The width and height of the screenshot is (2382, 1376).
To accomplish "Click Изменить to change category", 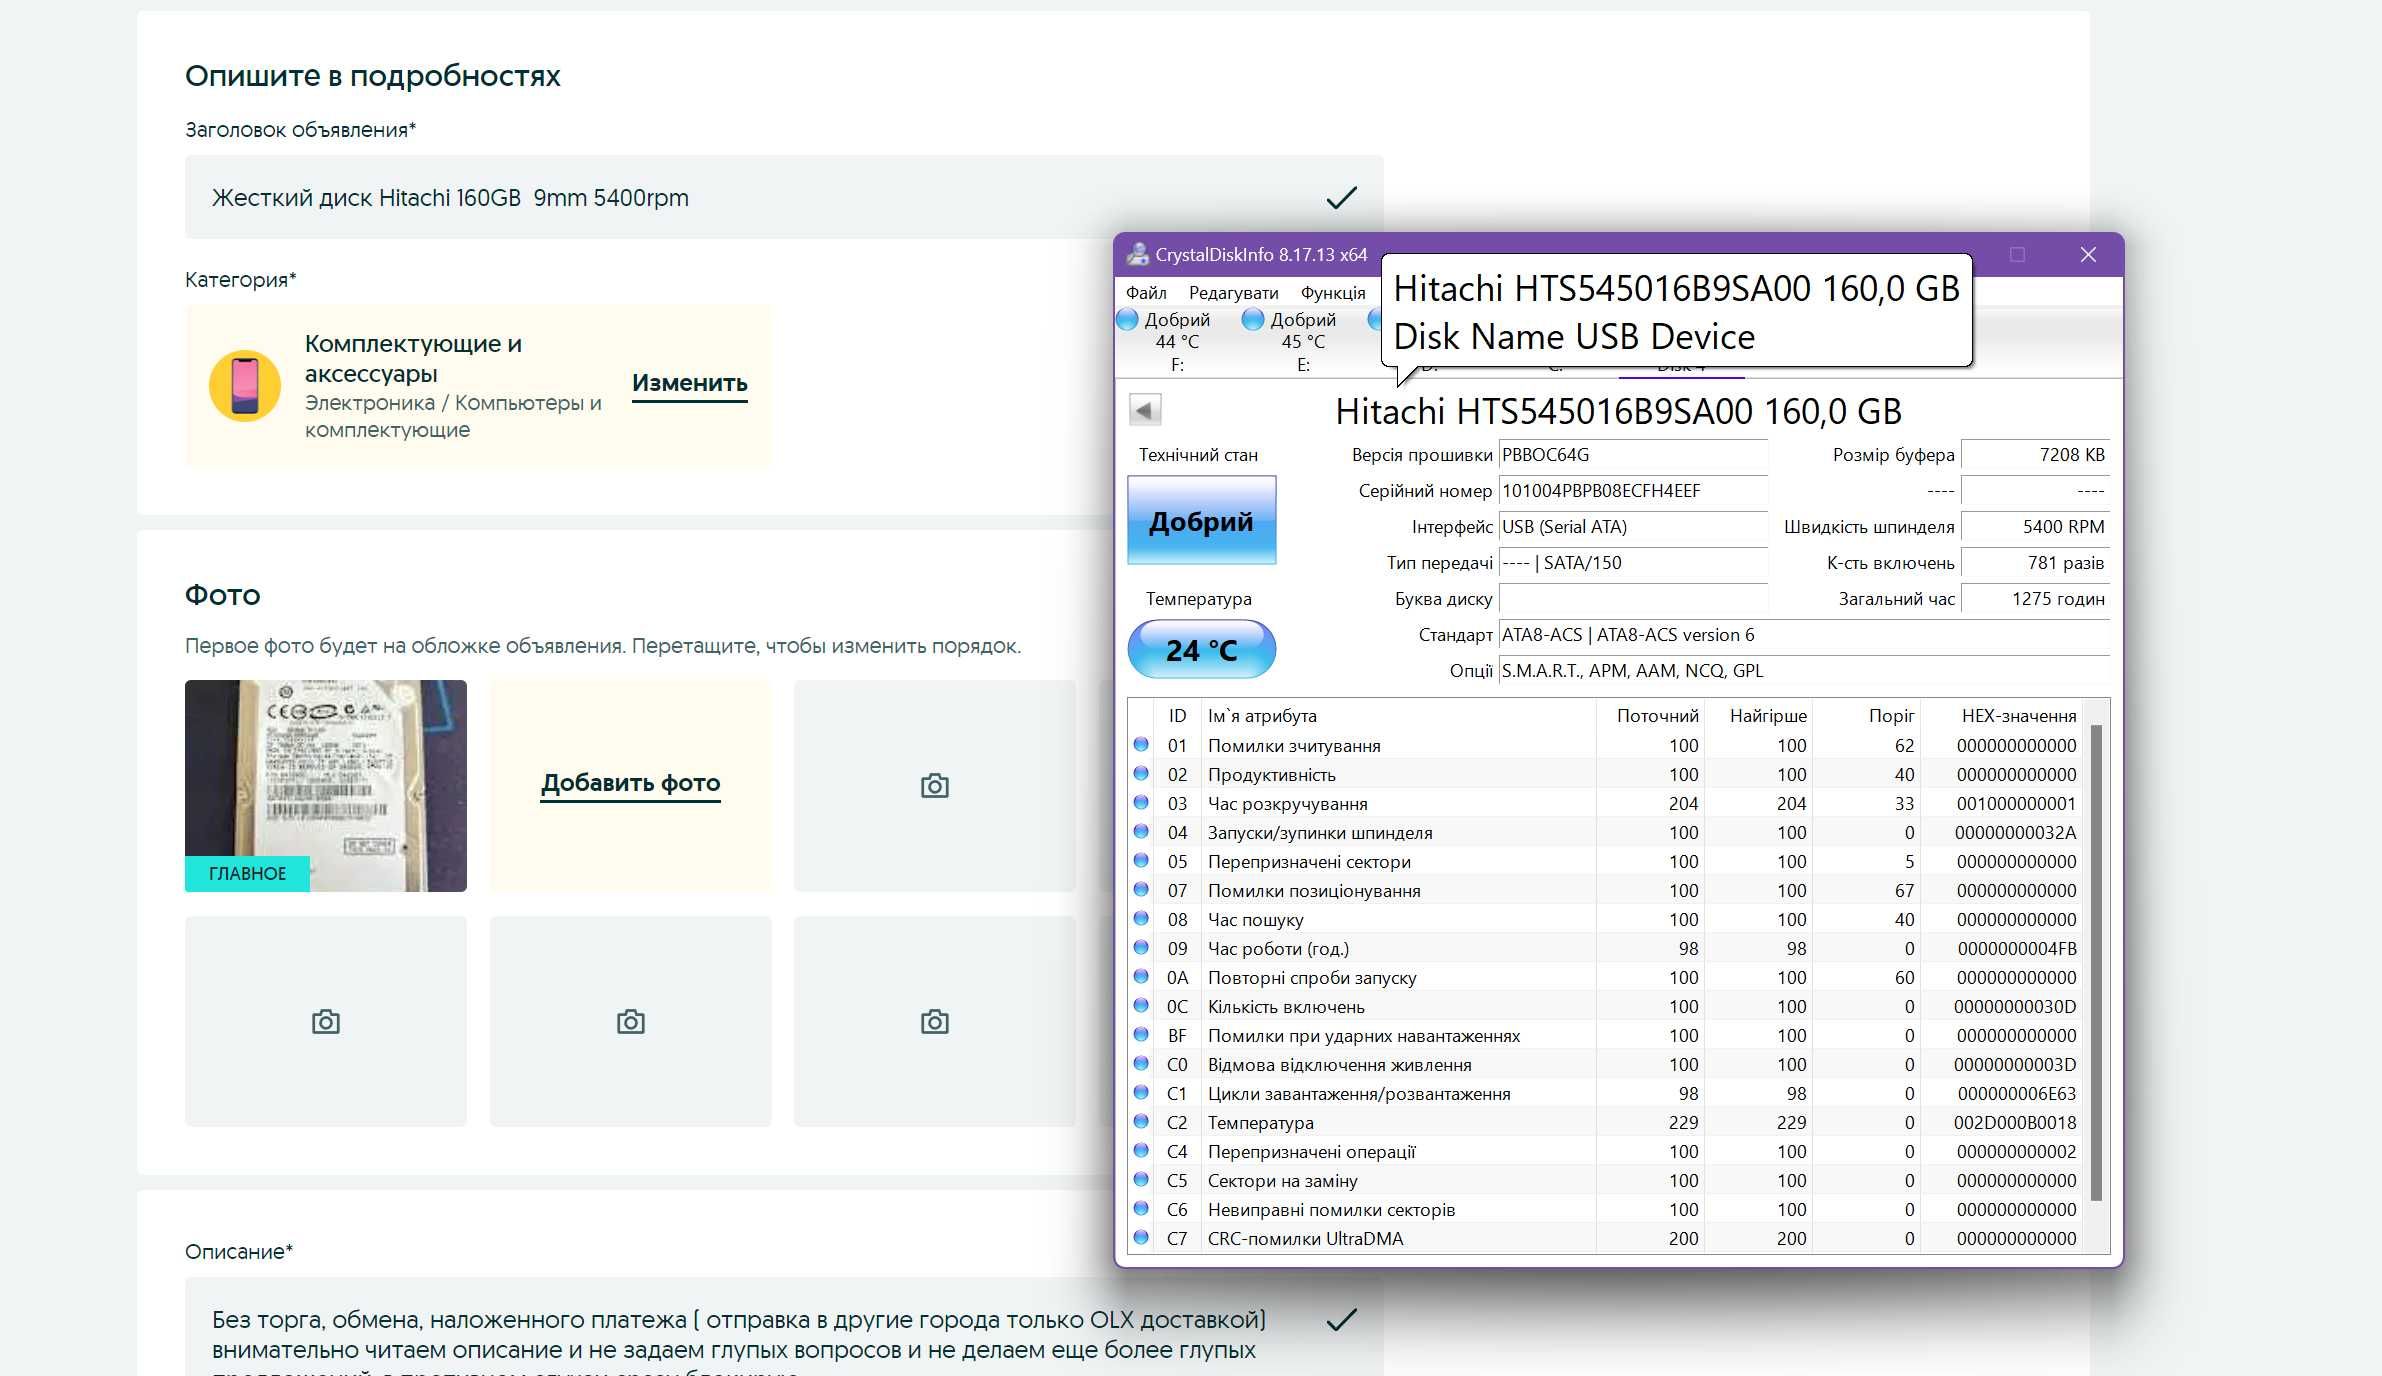I will 689,383.
